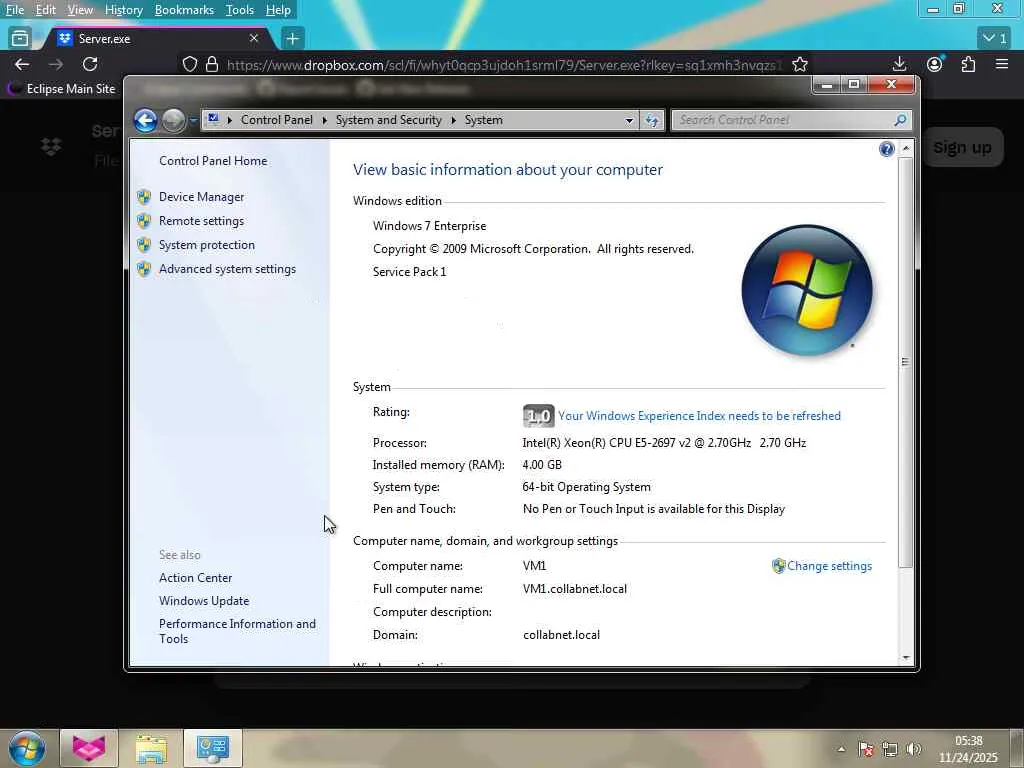
Task: Select the Server.exe browser tab
Action: (x=158, y=39)
